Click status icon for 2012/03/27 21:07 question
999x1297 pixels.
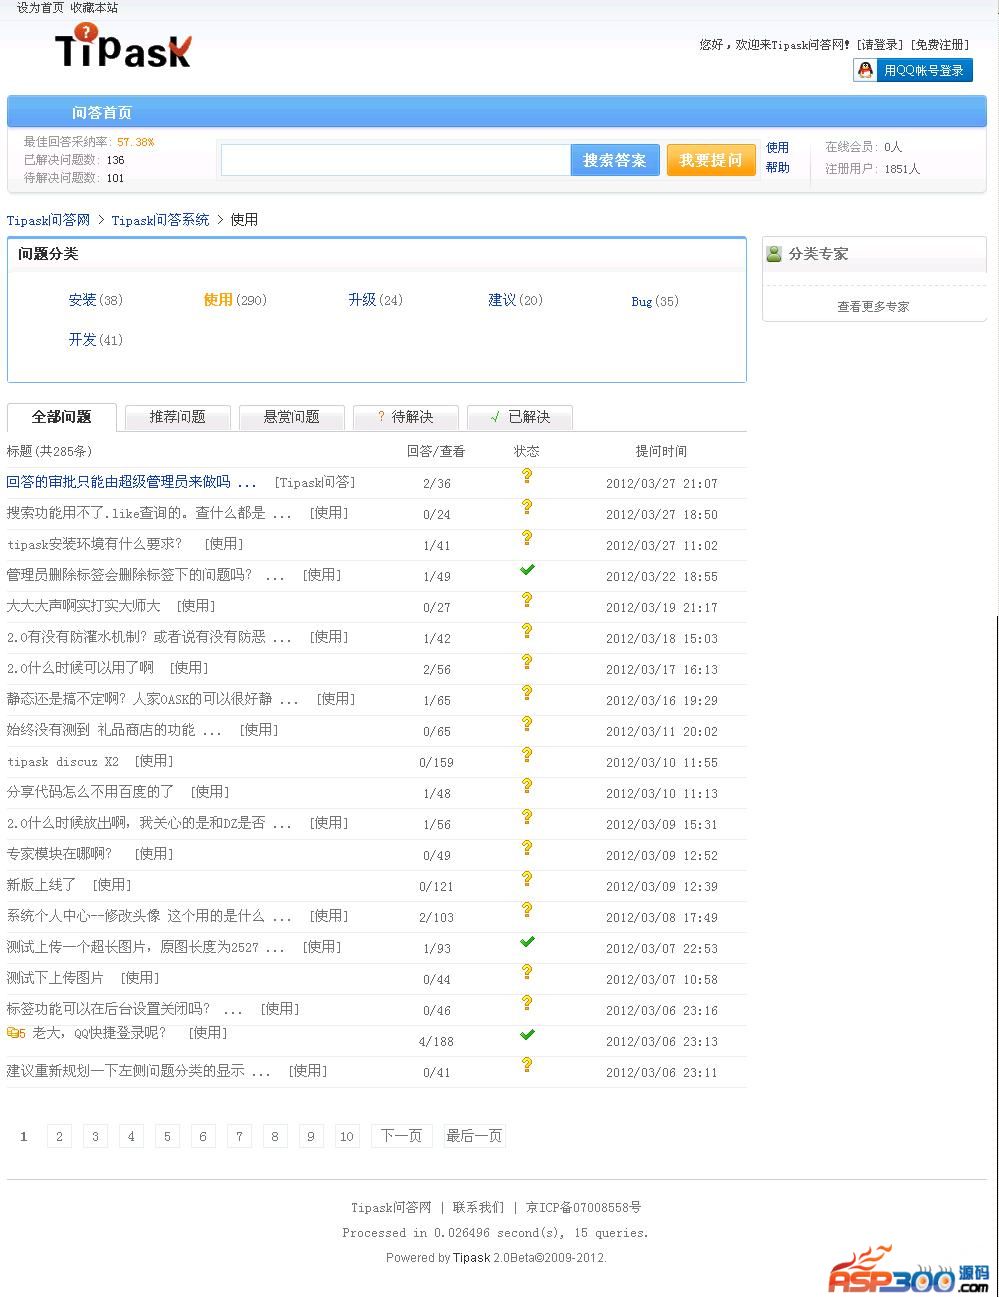(527, 476)
